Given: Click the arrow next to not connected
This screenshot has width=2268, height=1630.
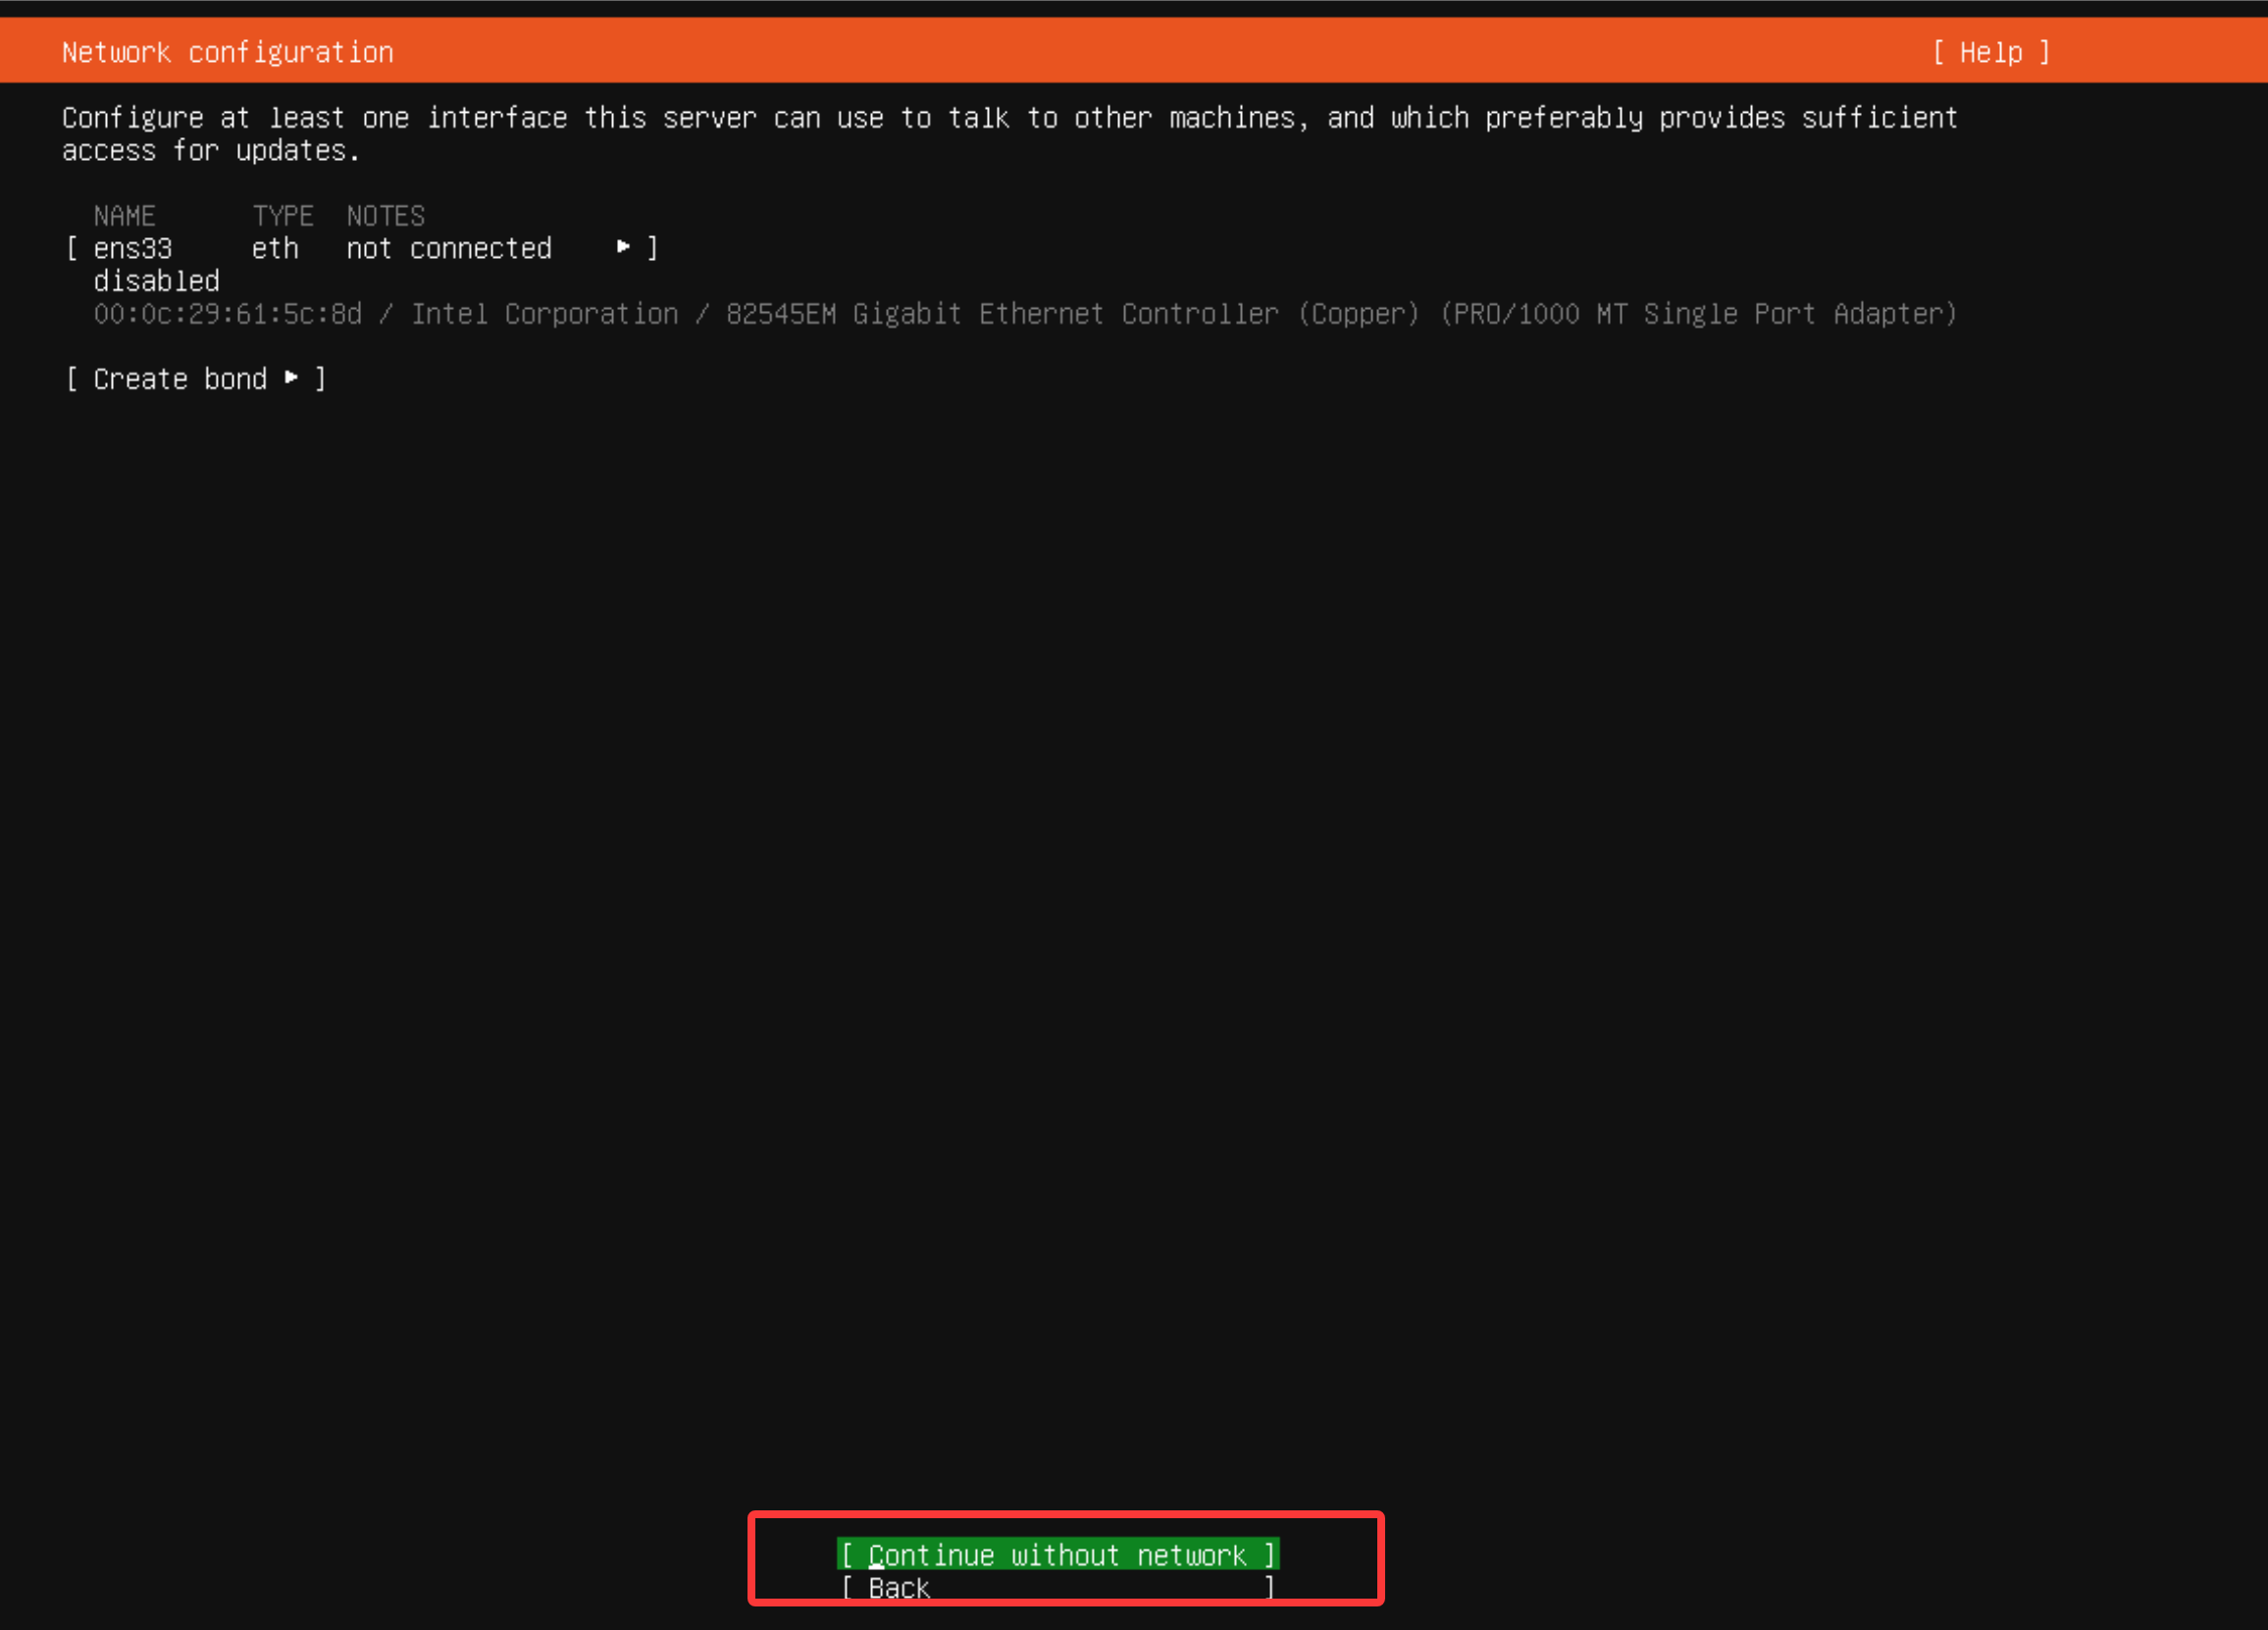Looking at the screenshot, I should [x=623, y=247].
